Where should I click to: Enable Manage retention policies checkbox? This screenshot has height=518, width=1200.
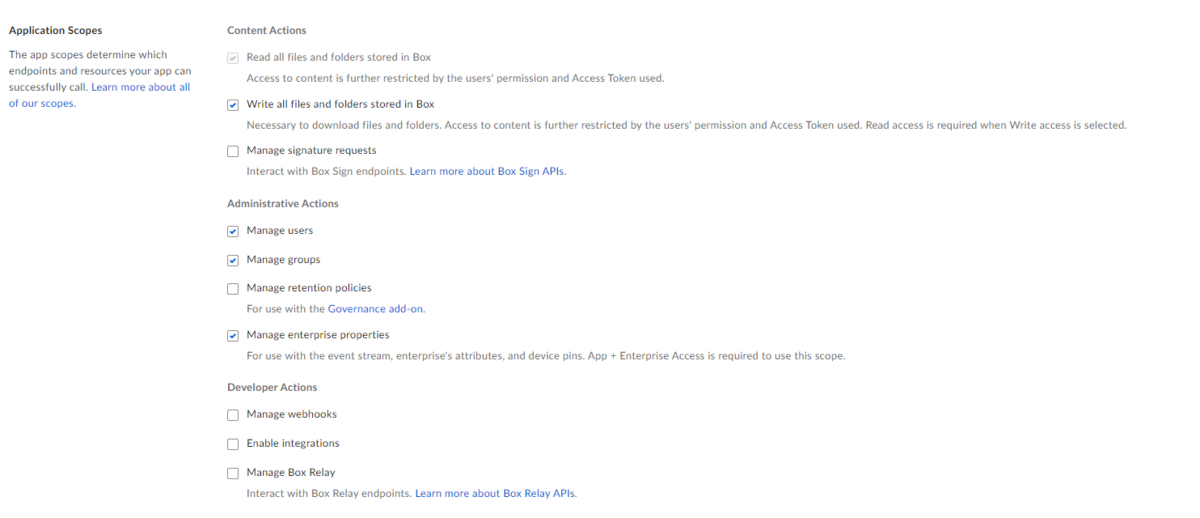pos(233,289)
